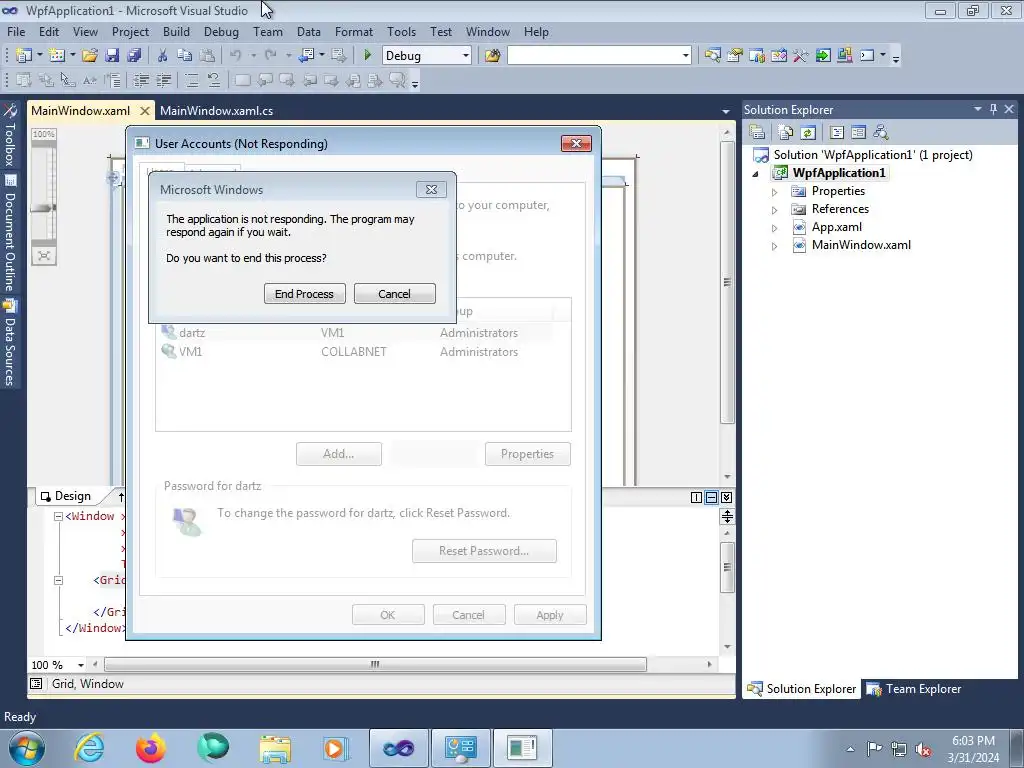Toggle the horizontal split view button

[711, 498]
